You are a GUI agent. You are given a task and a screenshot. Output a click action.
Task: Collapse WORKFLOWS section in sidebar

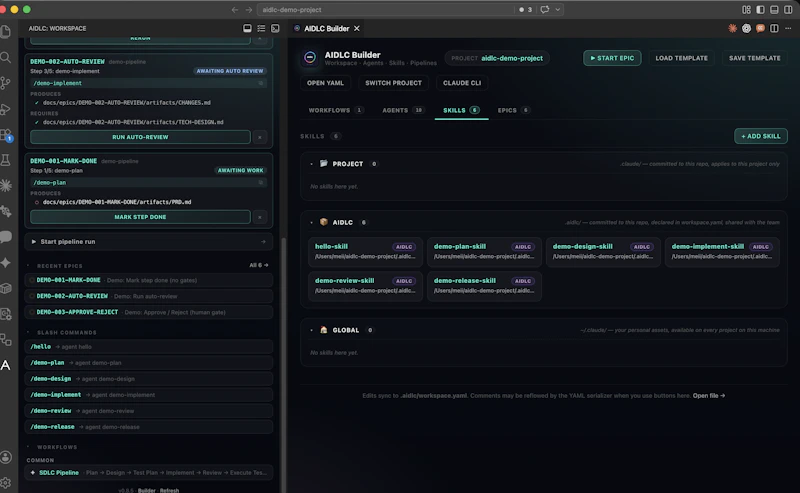click(28, 447)
